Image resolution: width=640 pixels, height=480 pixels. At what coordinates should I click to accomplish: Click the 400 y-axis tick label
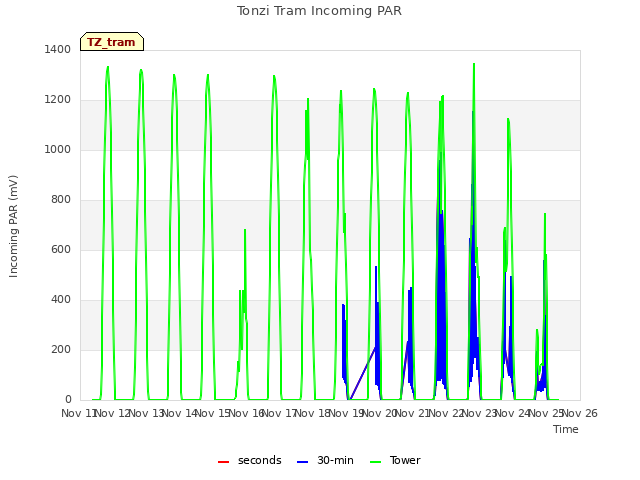tap(61, 300)
